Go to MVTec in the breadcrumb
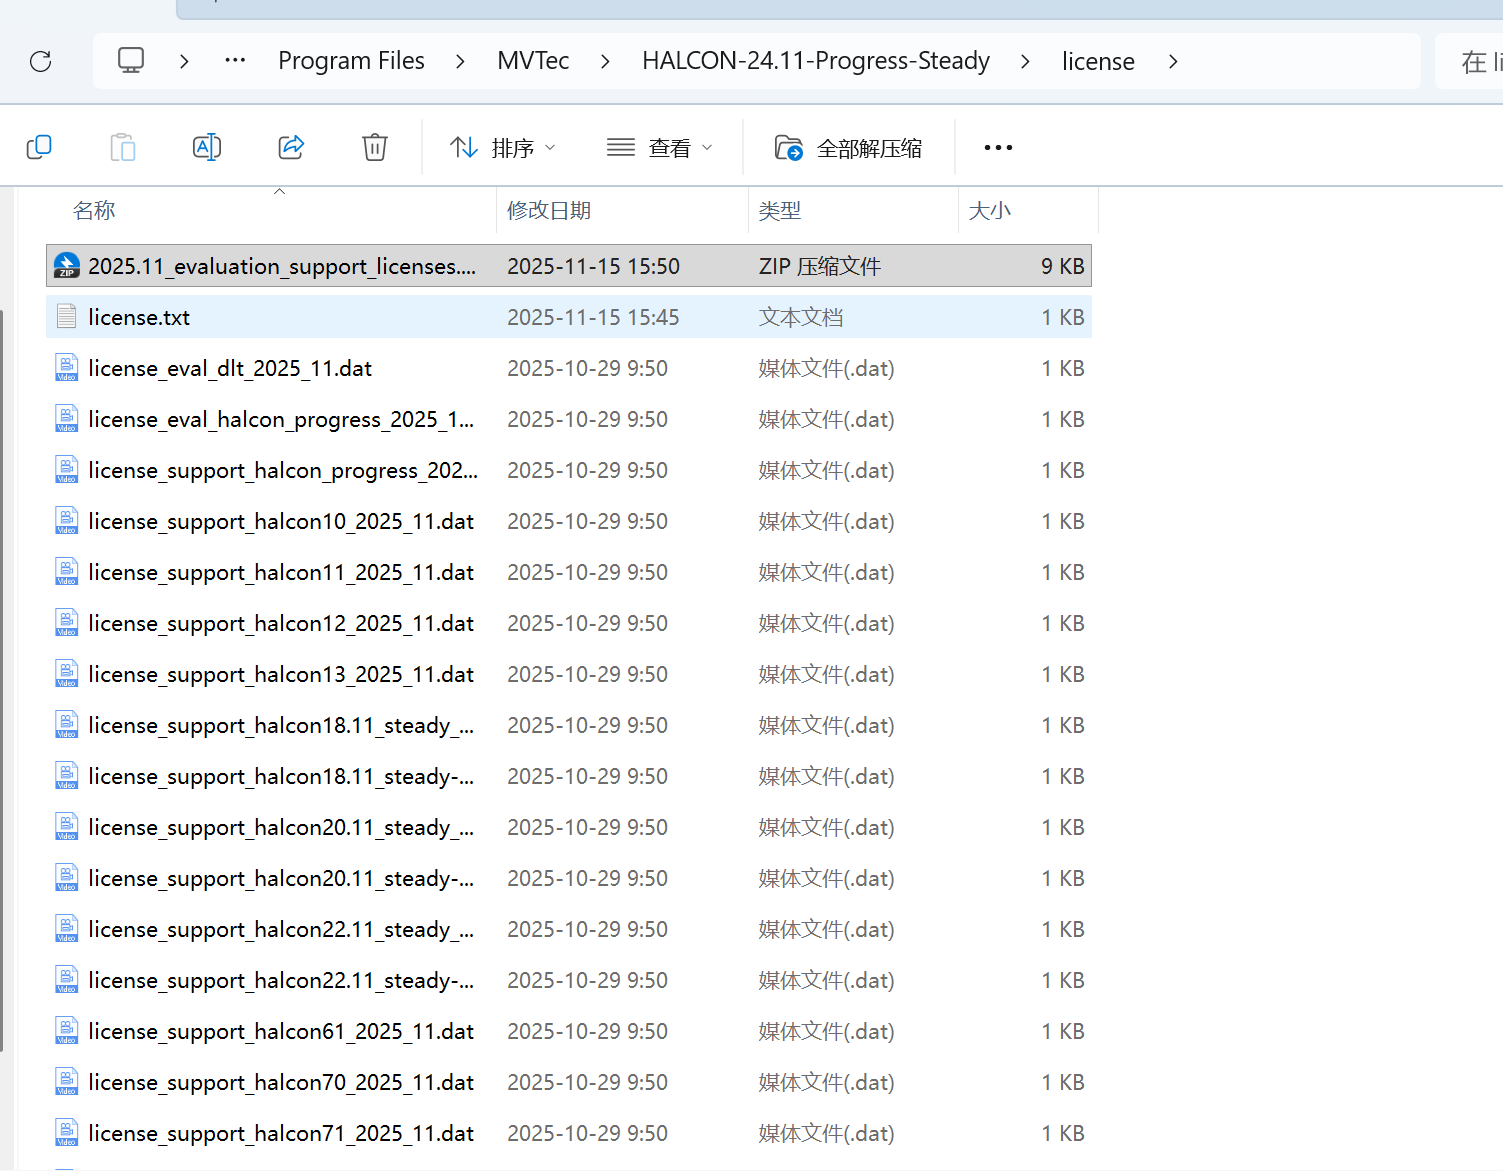 [533, 61]
